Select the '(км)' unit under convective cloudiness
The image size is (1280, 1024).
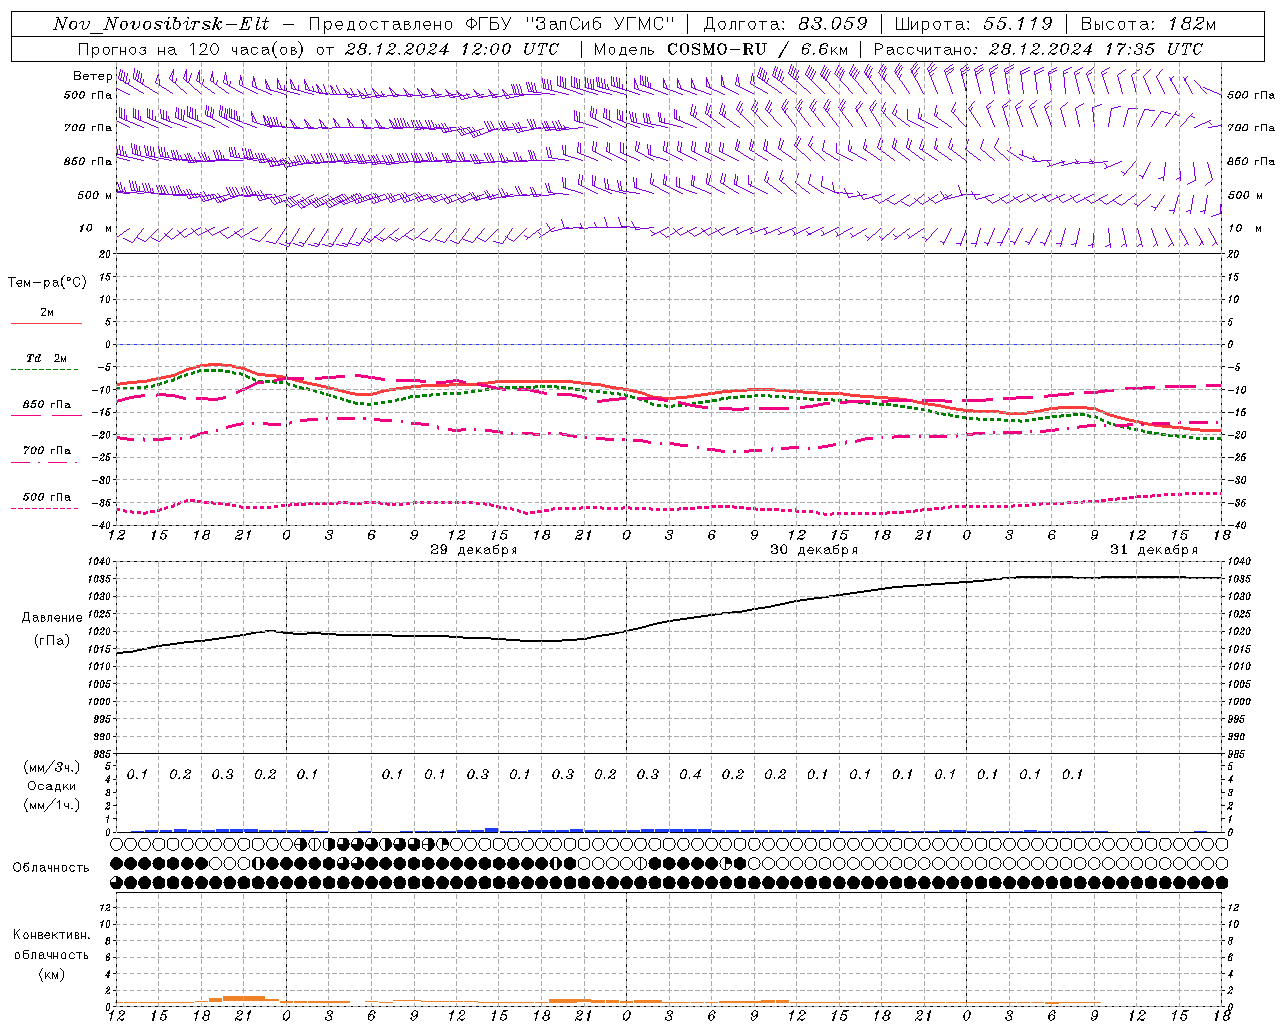coord(52,974)
